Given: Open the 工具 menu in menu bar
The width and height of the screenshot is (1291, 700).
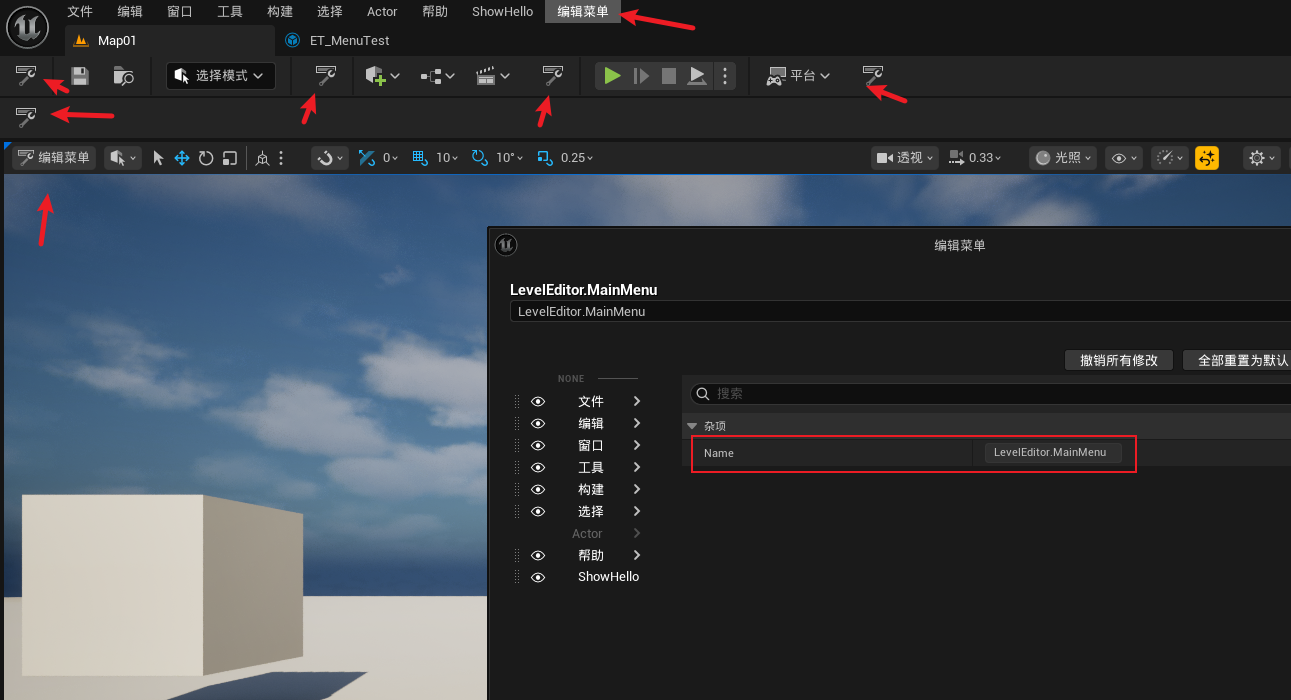Looking at the screenshot, I should click(230, 12).
